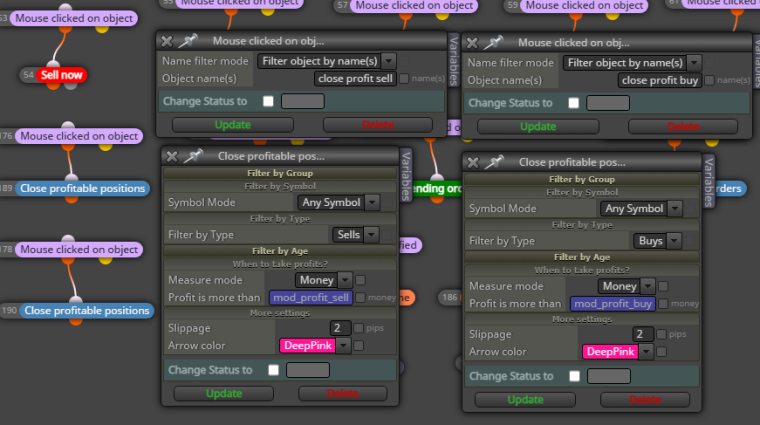Toggle money checkbox next to mod_profit_buy
This screenshot has height=425, width=760.
click(663, 304)
